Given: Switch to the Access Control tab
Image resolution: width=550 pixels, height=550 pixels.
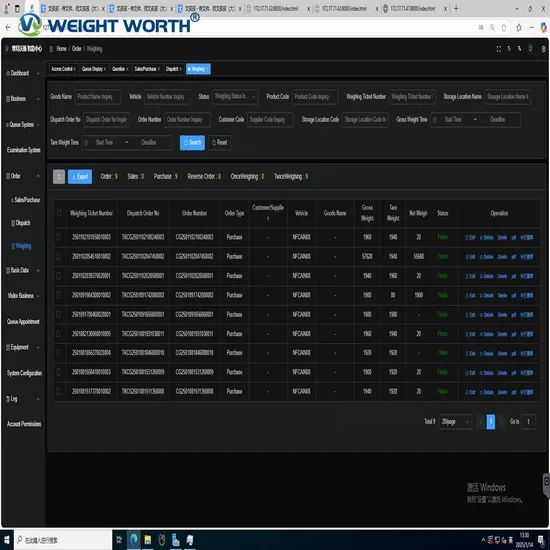Looking at the screenshot, I should click(62, 69).
